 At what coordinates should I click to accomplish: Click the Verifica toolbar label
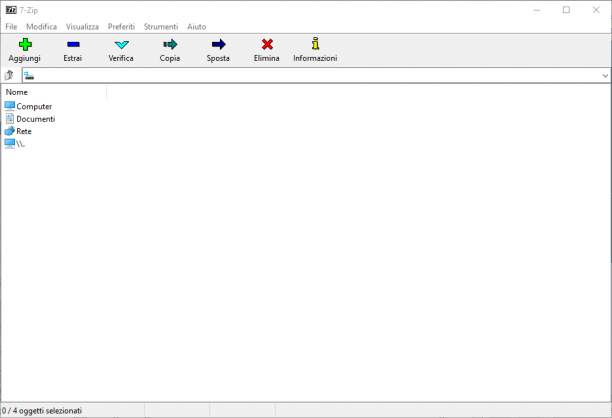[x=121, y=58]
